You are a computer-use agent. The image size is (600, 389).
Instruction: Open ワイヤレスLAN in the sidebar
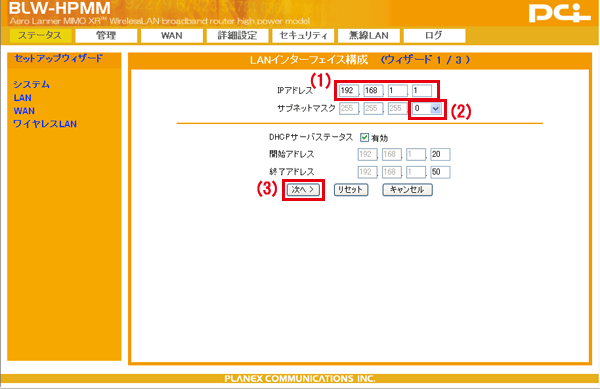(45, 124)
